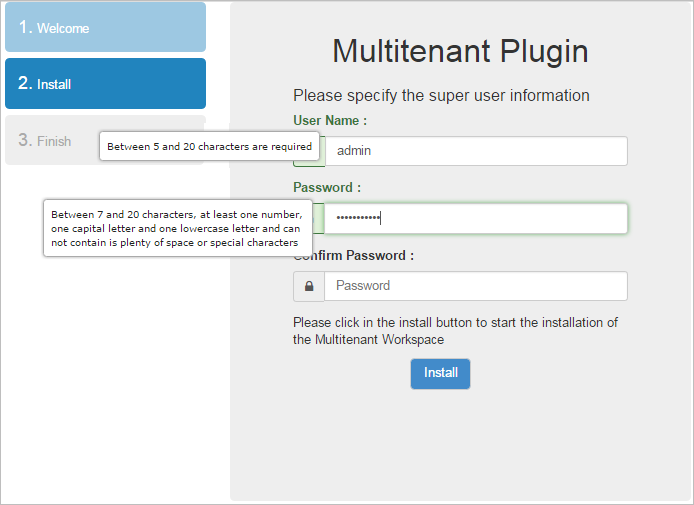Go to the Welcome step
This screenshot has height=505, width=694.
click(x=105, y=28)
